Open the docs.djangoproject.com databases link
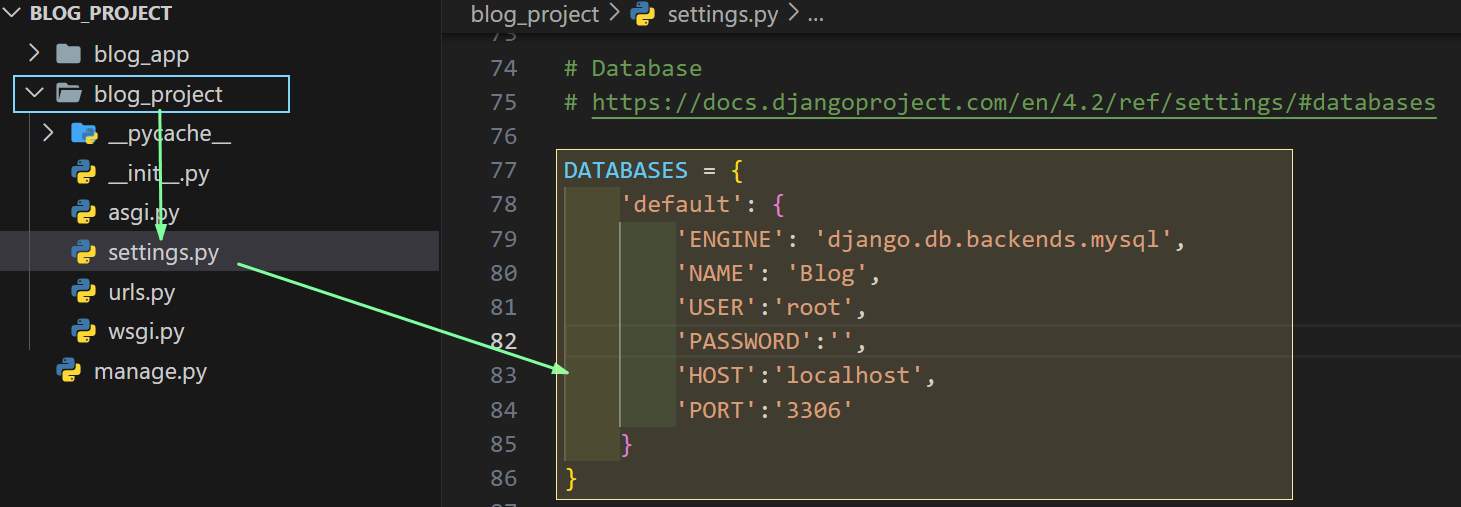 [x=1014, y=102]
